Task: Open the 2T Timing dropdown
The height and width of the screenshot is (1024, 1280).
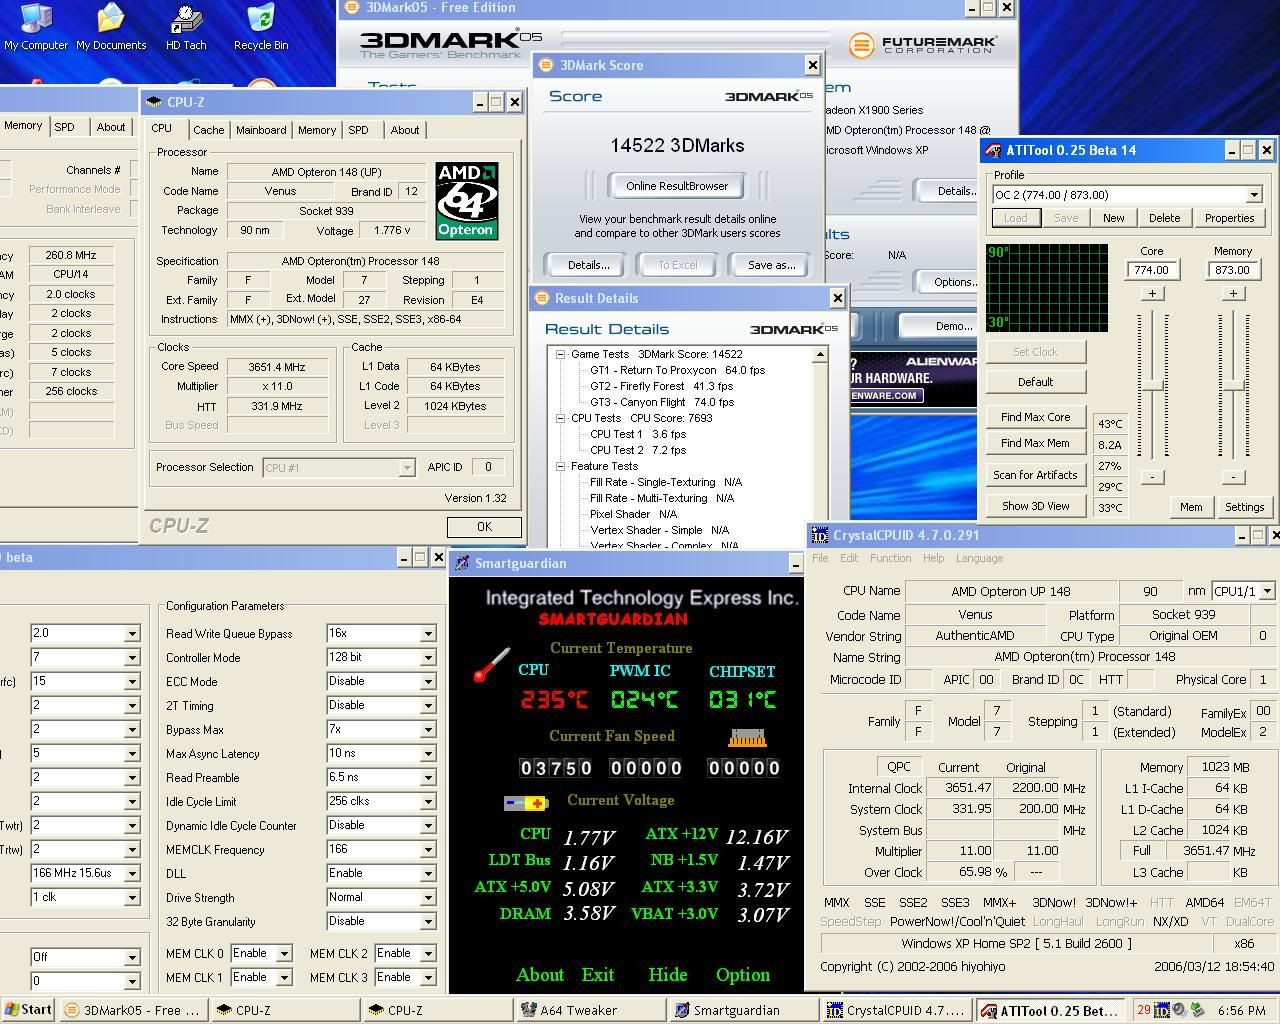Action: [427, 705]
